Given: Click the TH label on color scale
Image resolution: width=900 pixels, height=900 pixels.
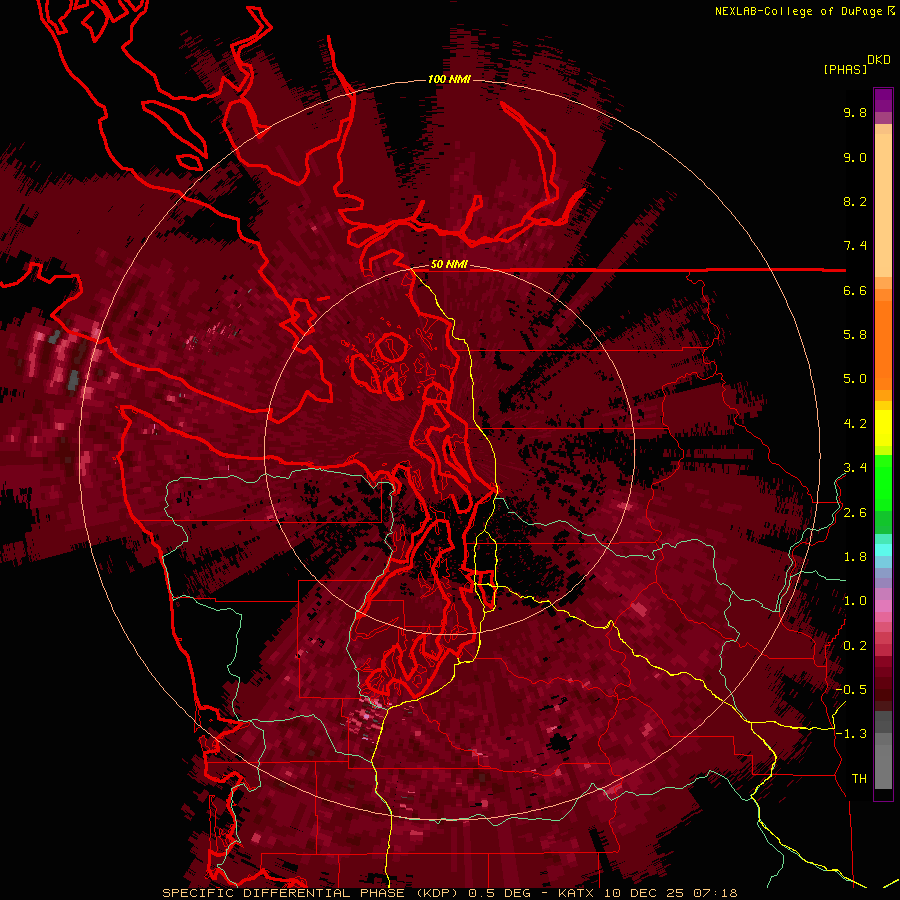Looking at the screenshot, I should pyautogui.click(x=859, y=779).
